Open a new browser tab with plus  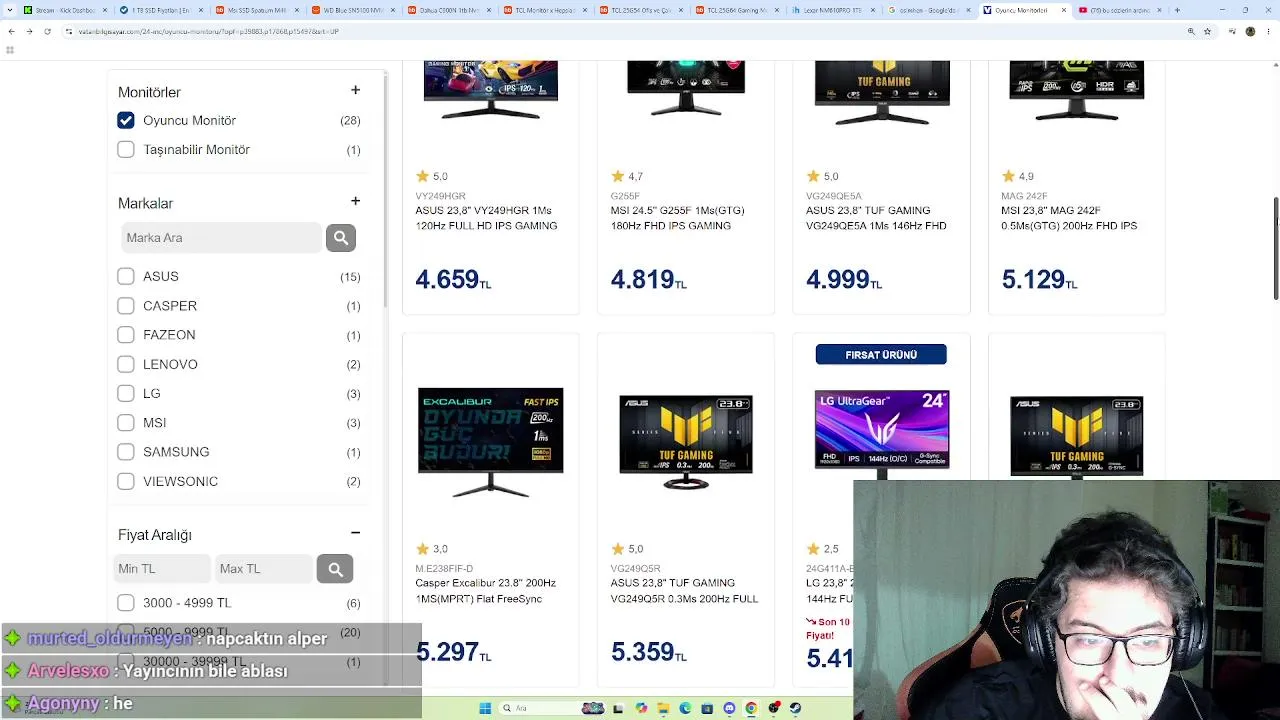[x=1177, y=10]
